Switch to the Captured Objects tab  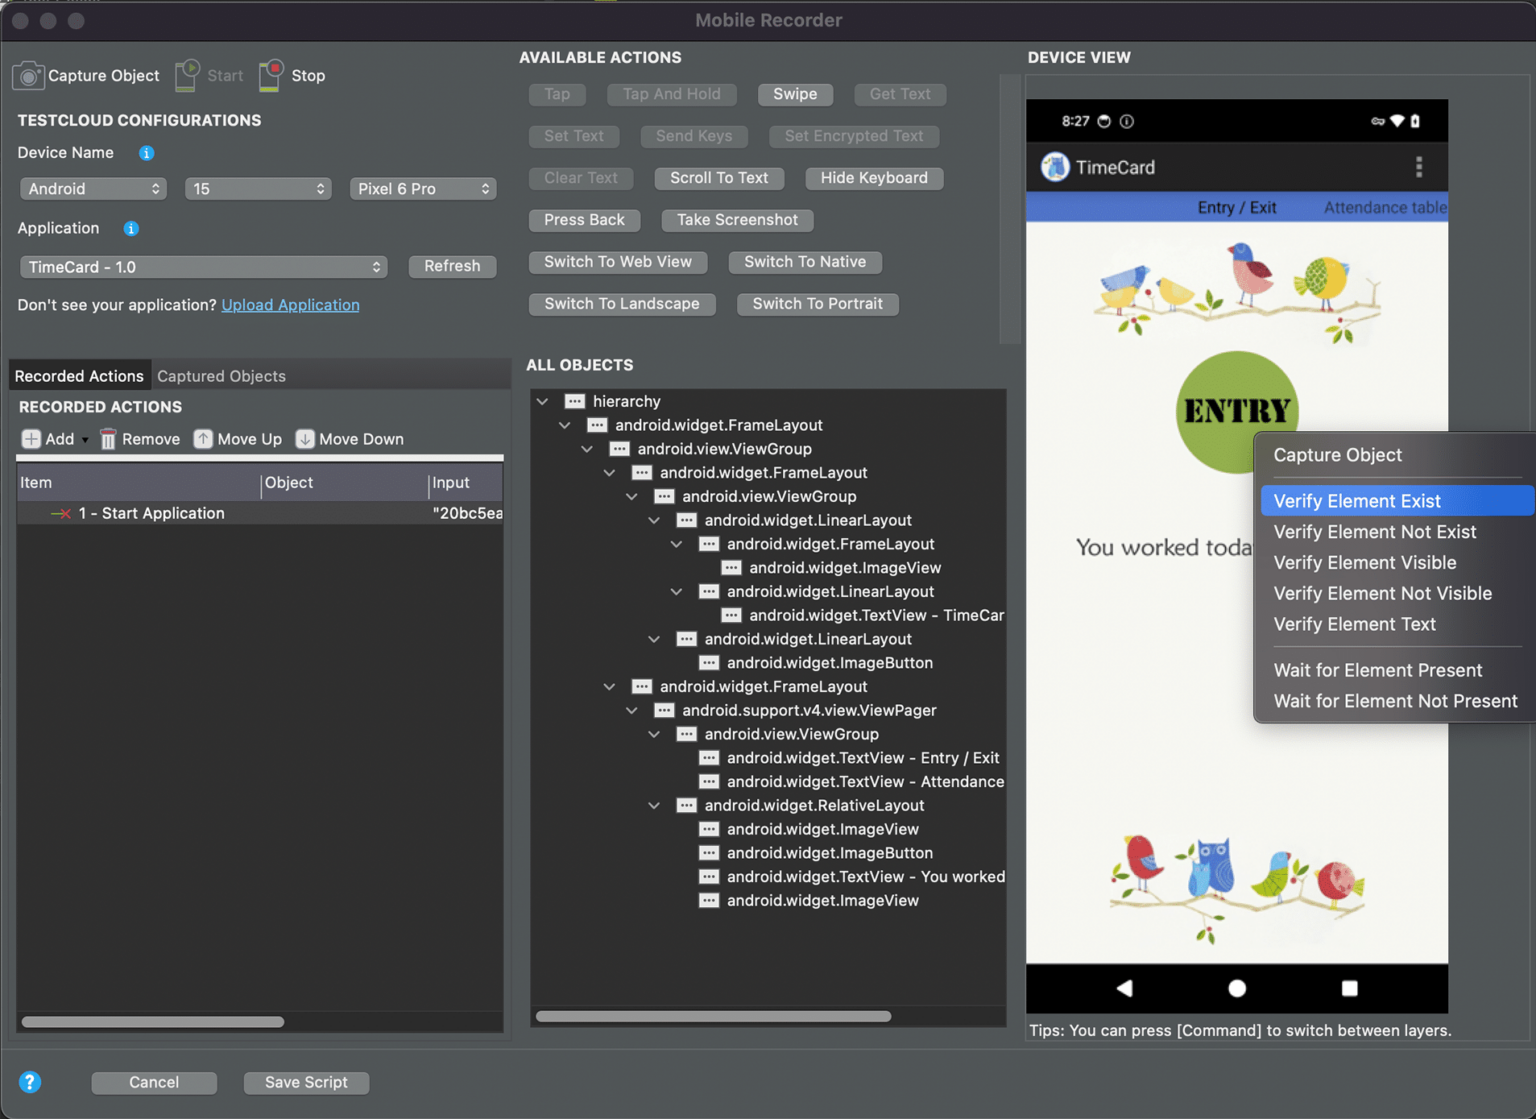point(221,376)
